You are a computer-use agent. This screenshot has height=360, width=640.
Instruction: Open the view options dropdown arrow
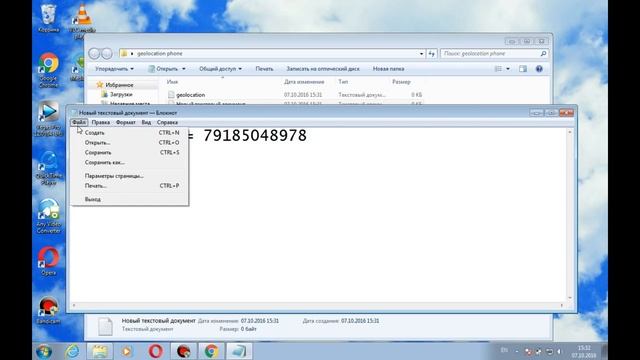point(508,69)
